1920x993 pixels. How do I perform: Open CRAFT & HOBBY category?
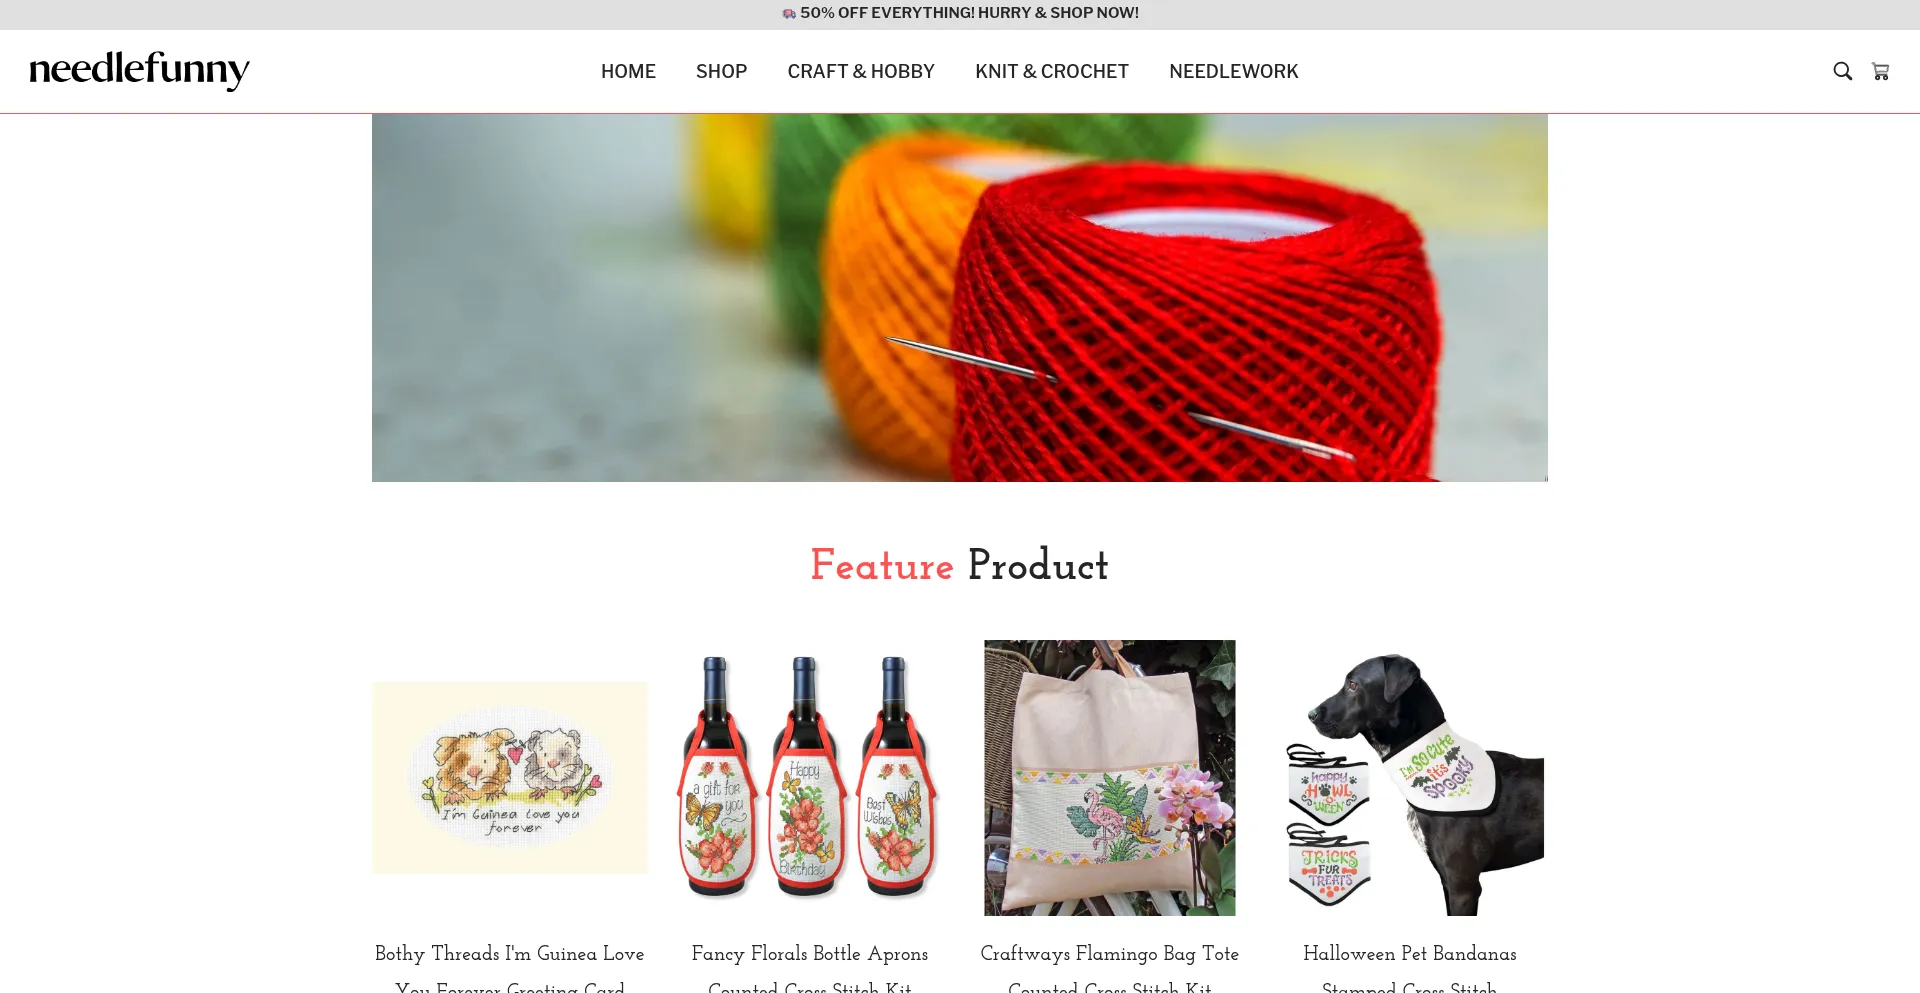pyautogui.click(x=861, y=71)
